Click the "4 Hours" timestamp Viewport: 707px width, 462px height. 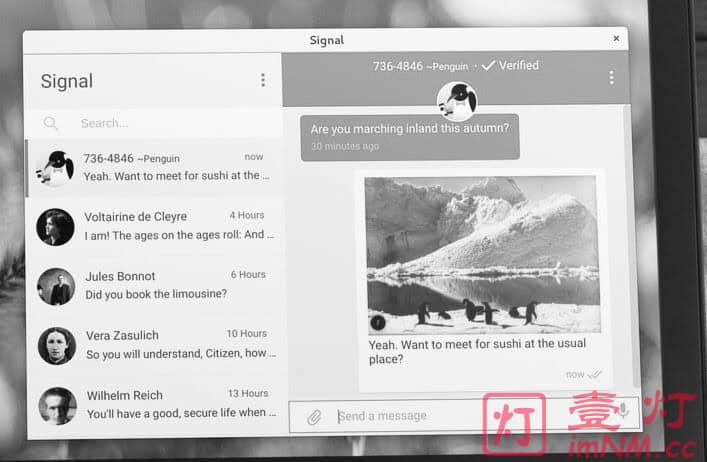point(247,215)
